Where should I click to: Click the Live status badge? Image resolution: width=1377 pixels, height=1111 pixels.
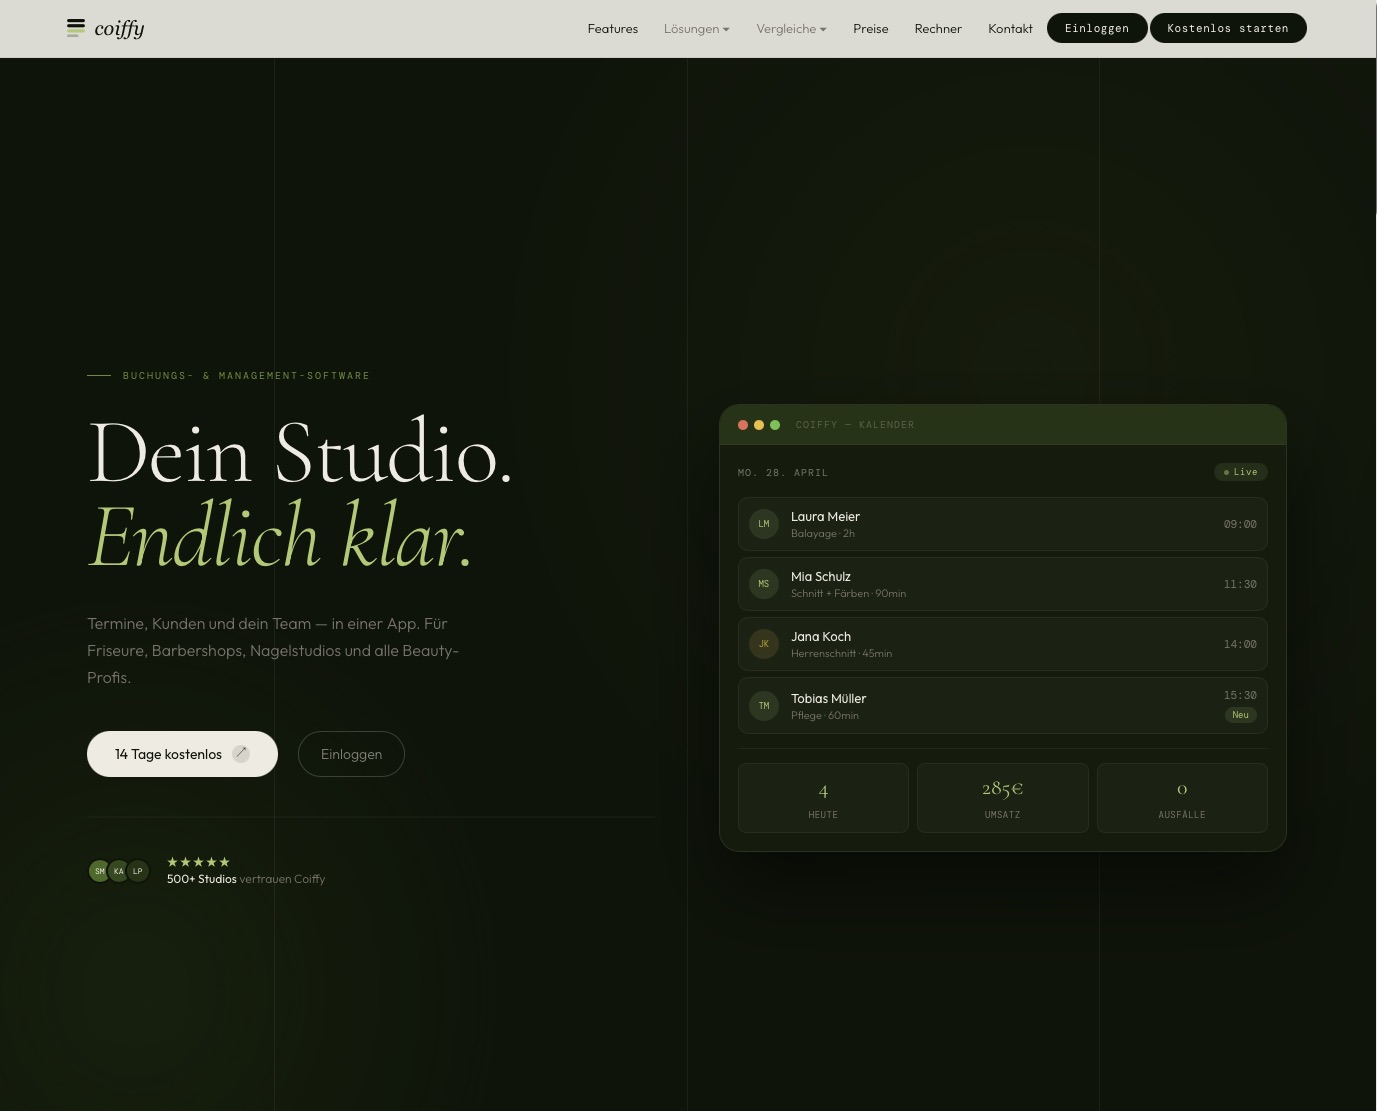point(1241,472)
